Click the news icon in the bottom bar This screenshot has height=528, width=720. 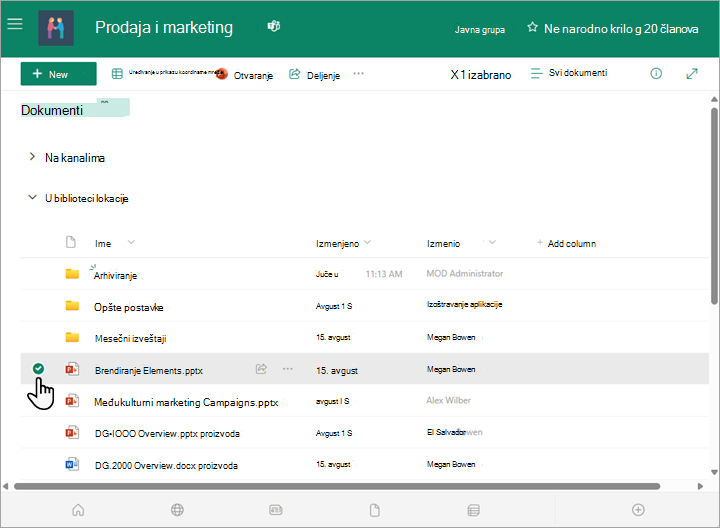(276, 510)
